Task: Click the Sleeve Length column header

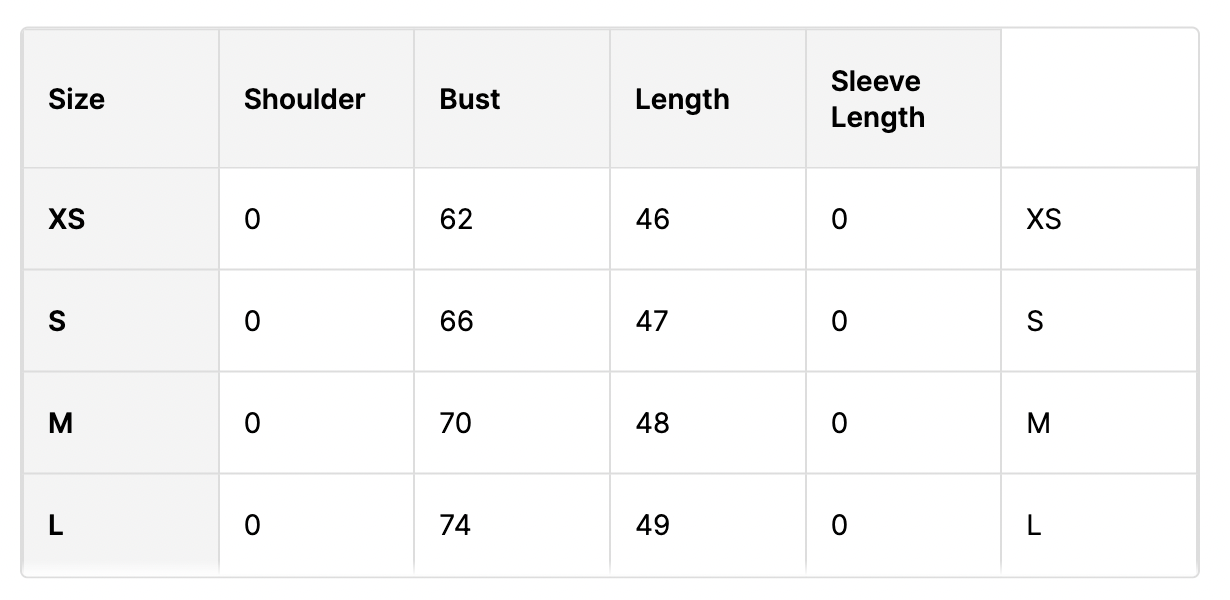Action: (877, 99)
